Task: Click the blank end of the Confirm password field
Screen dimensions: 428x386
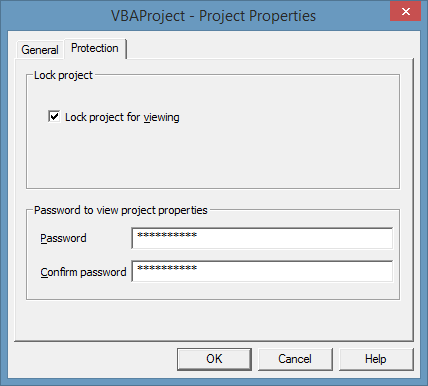Action: pyautogui.click(x=295, y=271)
